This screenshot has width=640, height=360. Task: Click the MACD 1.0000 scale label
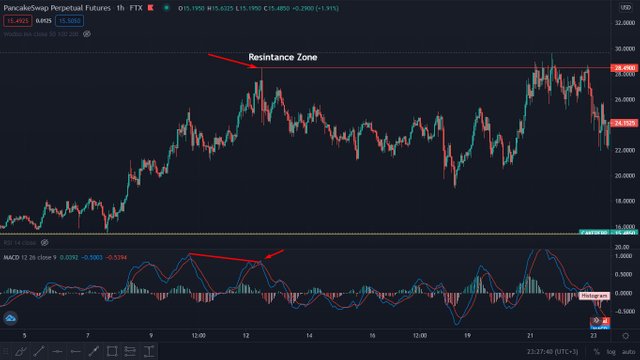point(623,256)
